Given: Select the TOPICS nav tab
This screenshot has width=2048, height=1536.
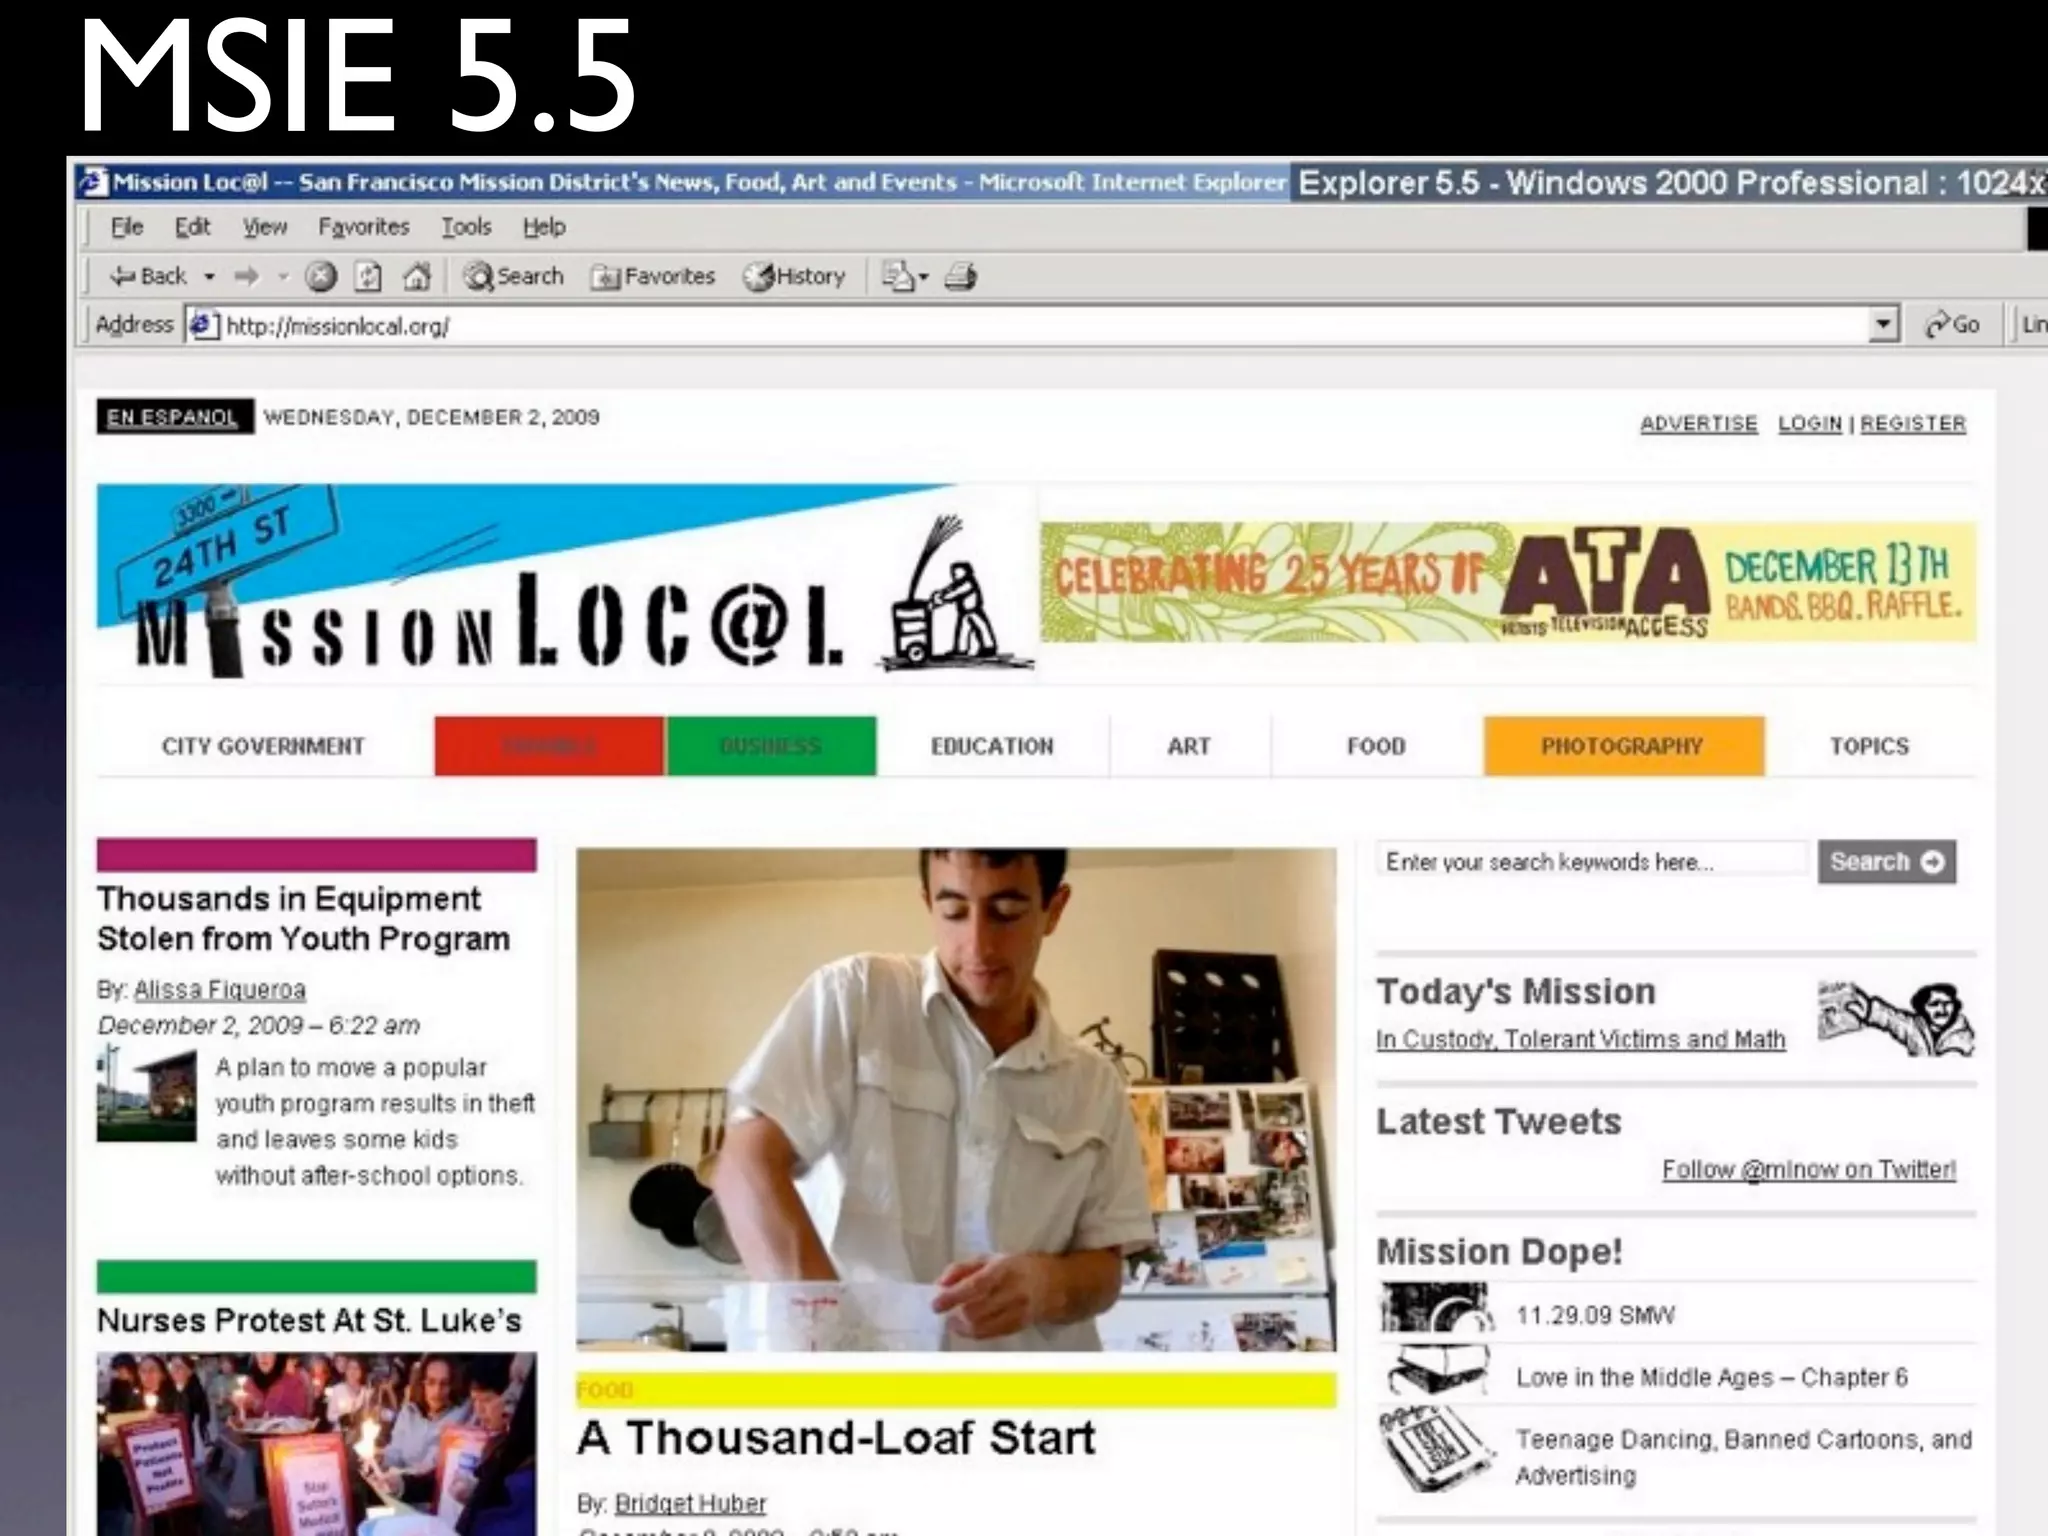Looking at the screenshot, I should [1870, 746].
